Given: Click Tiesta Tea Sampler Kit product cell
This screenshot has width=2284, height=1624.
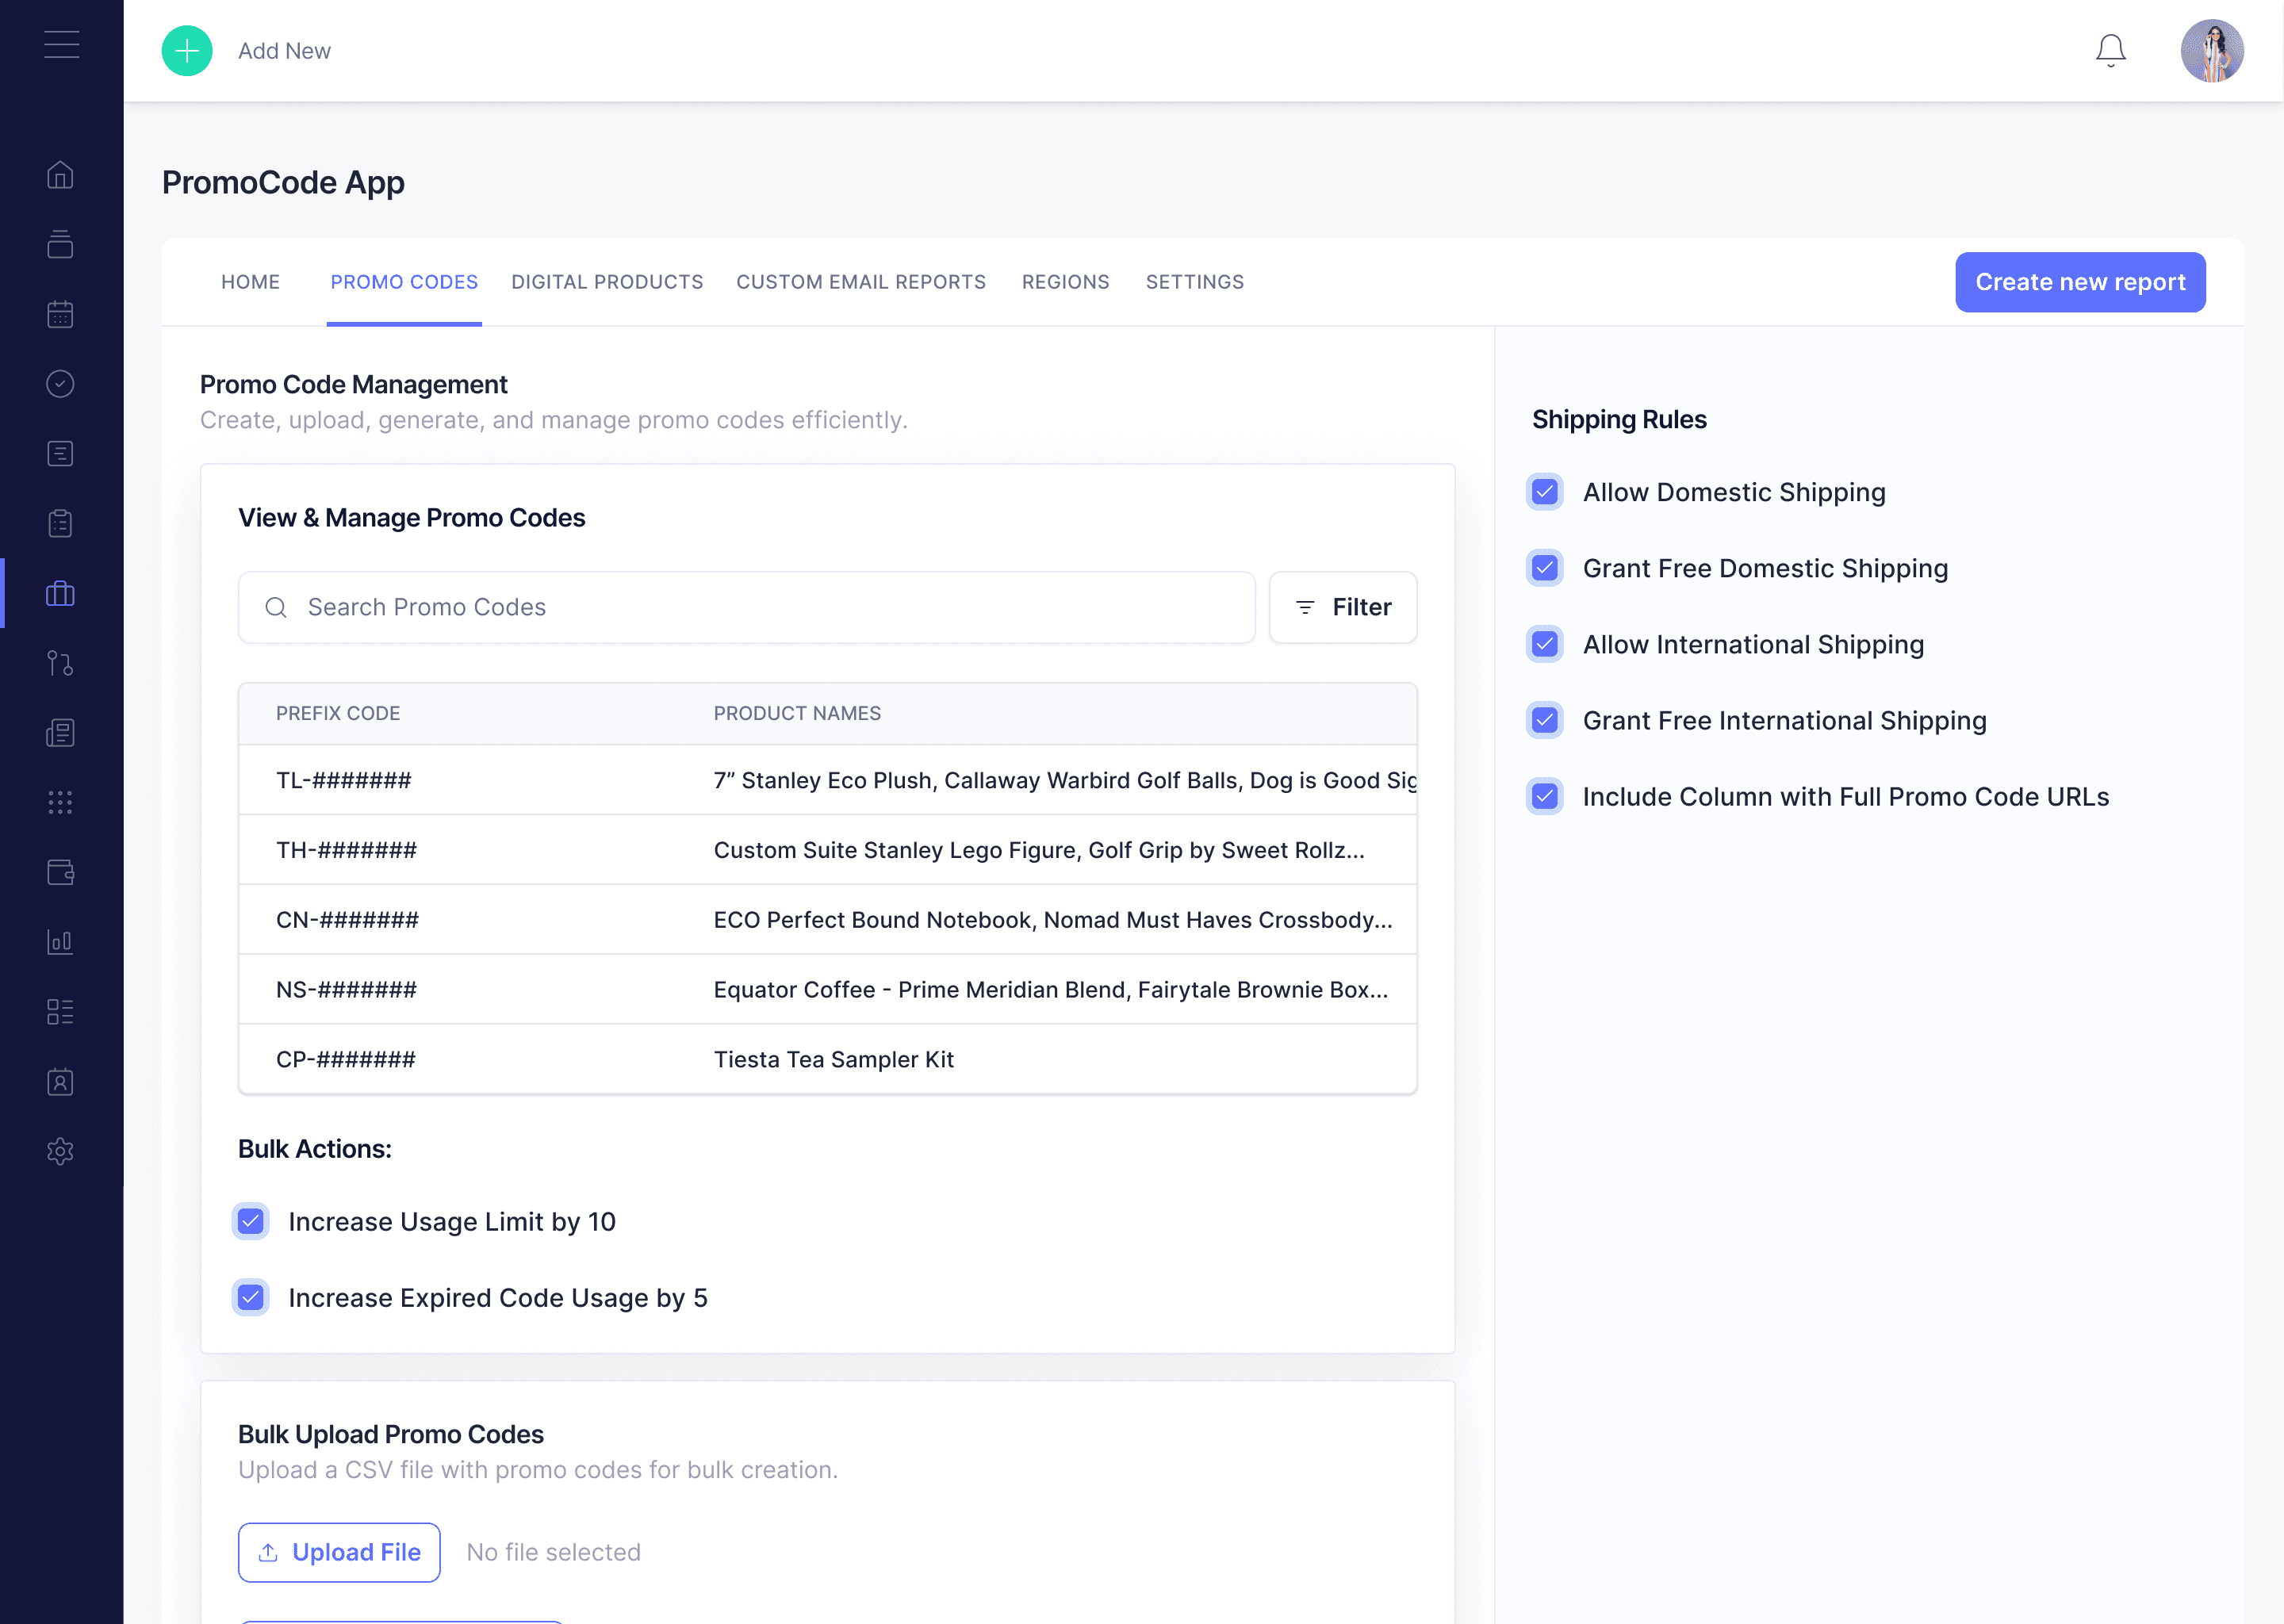Looking at the screenshot, I should click(x=833, y=1059).
